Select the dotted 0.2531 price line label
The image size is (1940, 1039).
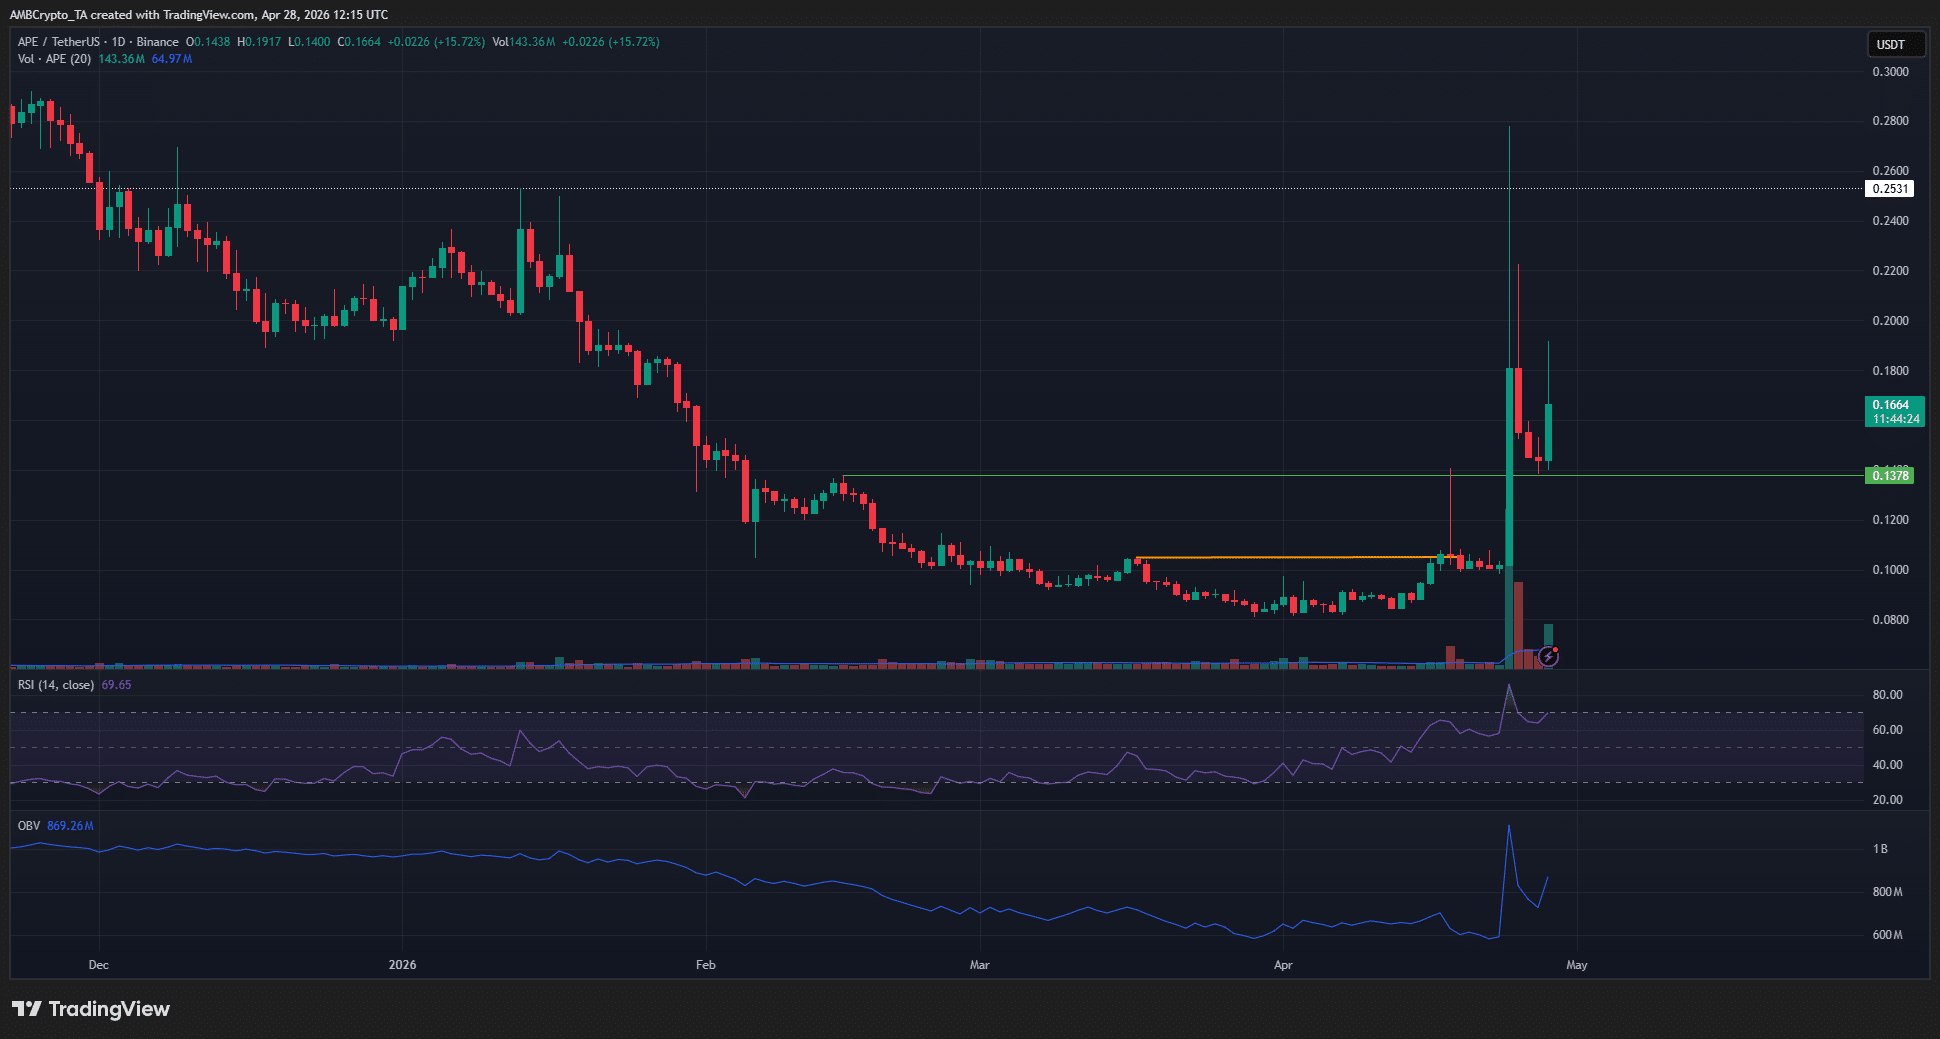point(1891,189)
